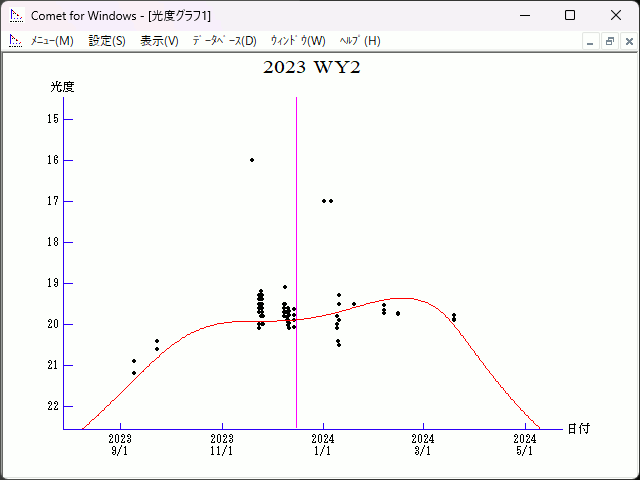640x480 pixels.
Task: Click the Comet for Windows title bar icon
Action: pyautogui.click(x=16, y=15)
